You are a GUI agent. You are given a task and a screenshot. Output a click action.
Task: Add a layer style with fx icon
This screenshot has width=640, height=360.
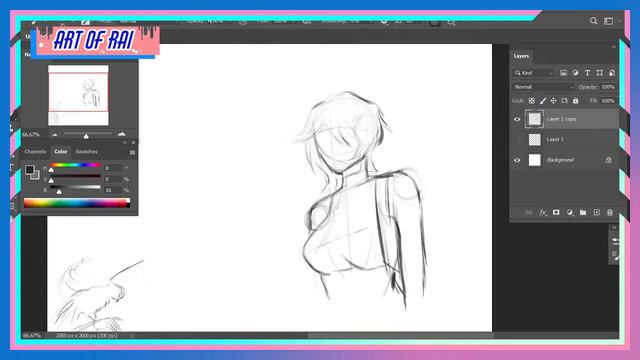coord(542,213)
